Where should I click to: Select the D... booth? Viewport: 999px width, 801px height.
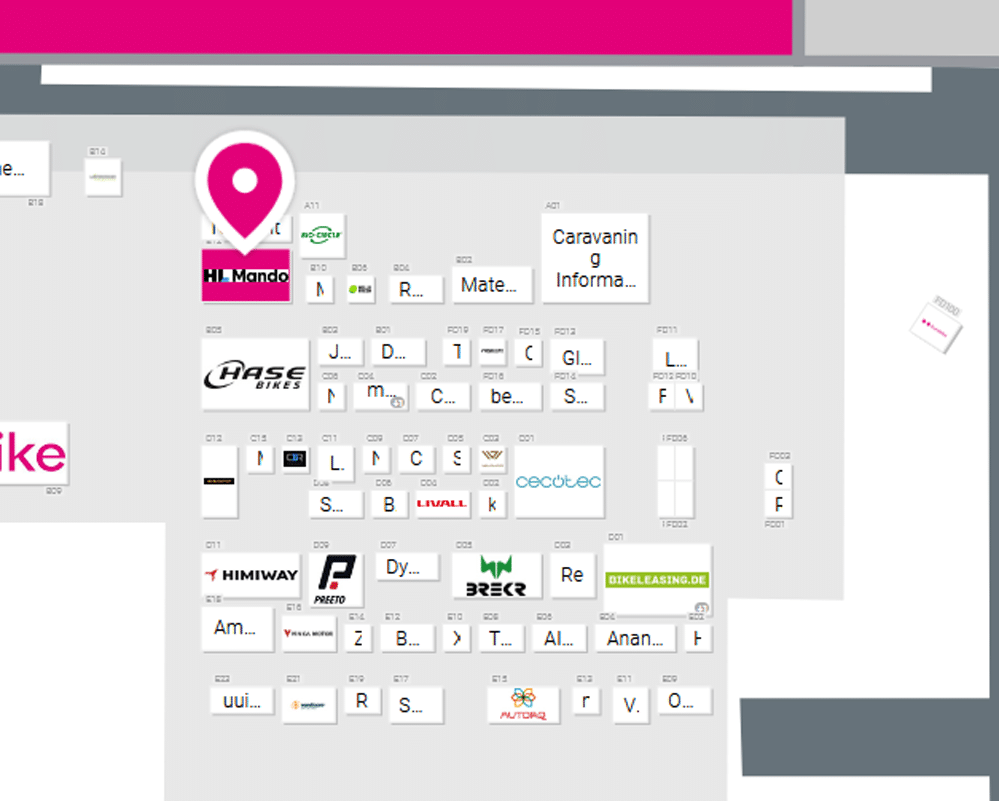[398, 351]
